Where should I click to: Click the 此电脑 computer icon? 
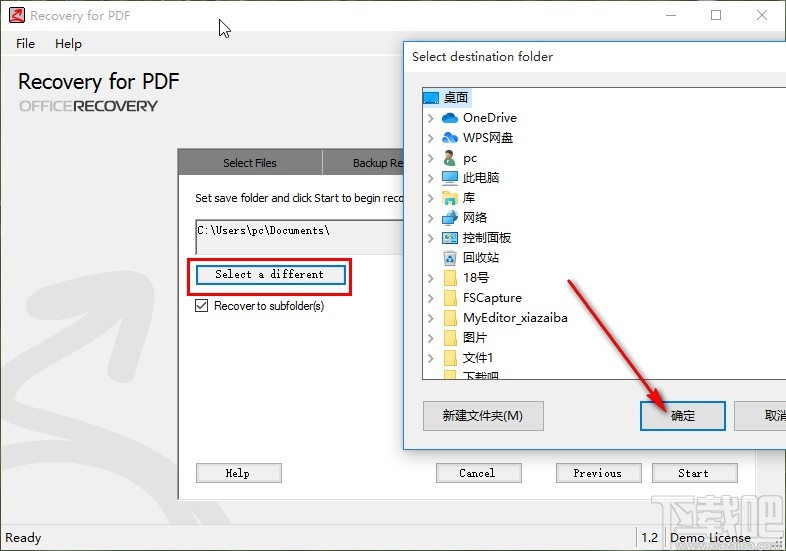coord(450,177)
